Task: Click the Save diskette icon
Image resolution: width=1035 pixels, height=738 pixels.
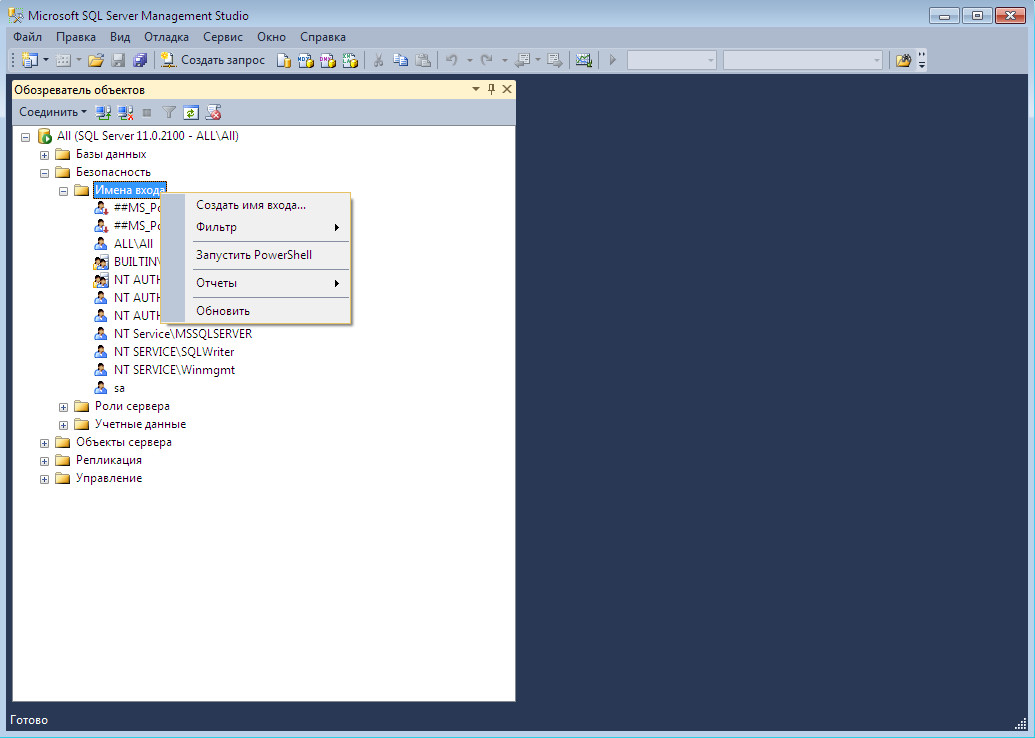Action: (118, 60)
